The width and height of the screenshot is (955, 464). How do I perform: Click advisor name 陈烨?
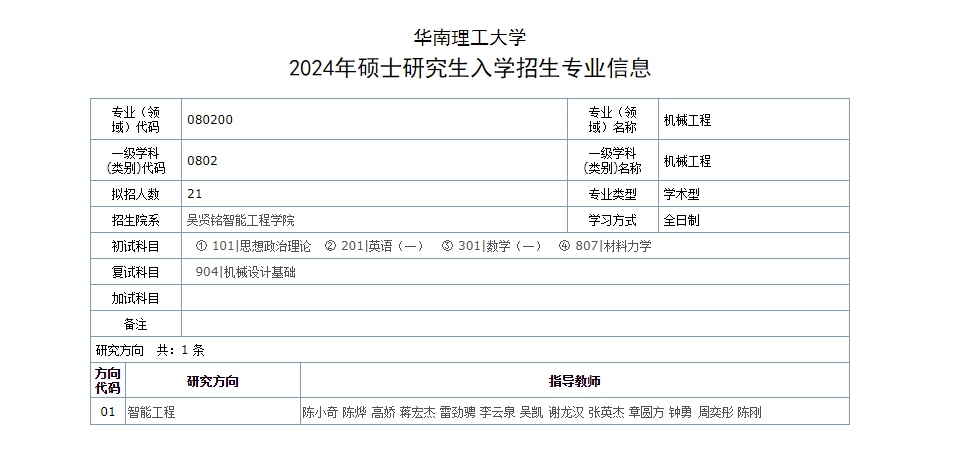(x=354, y=412)
